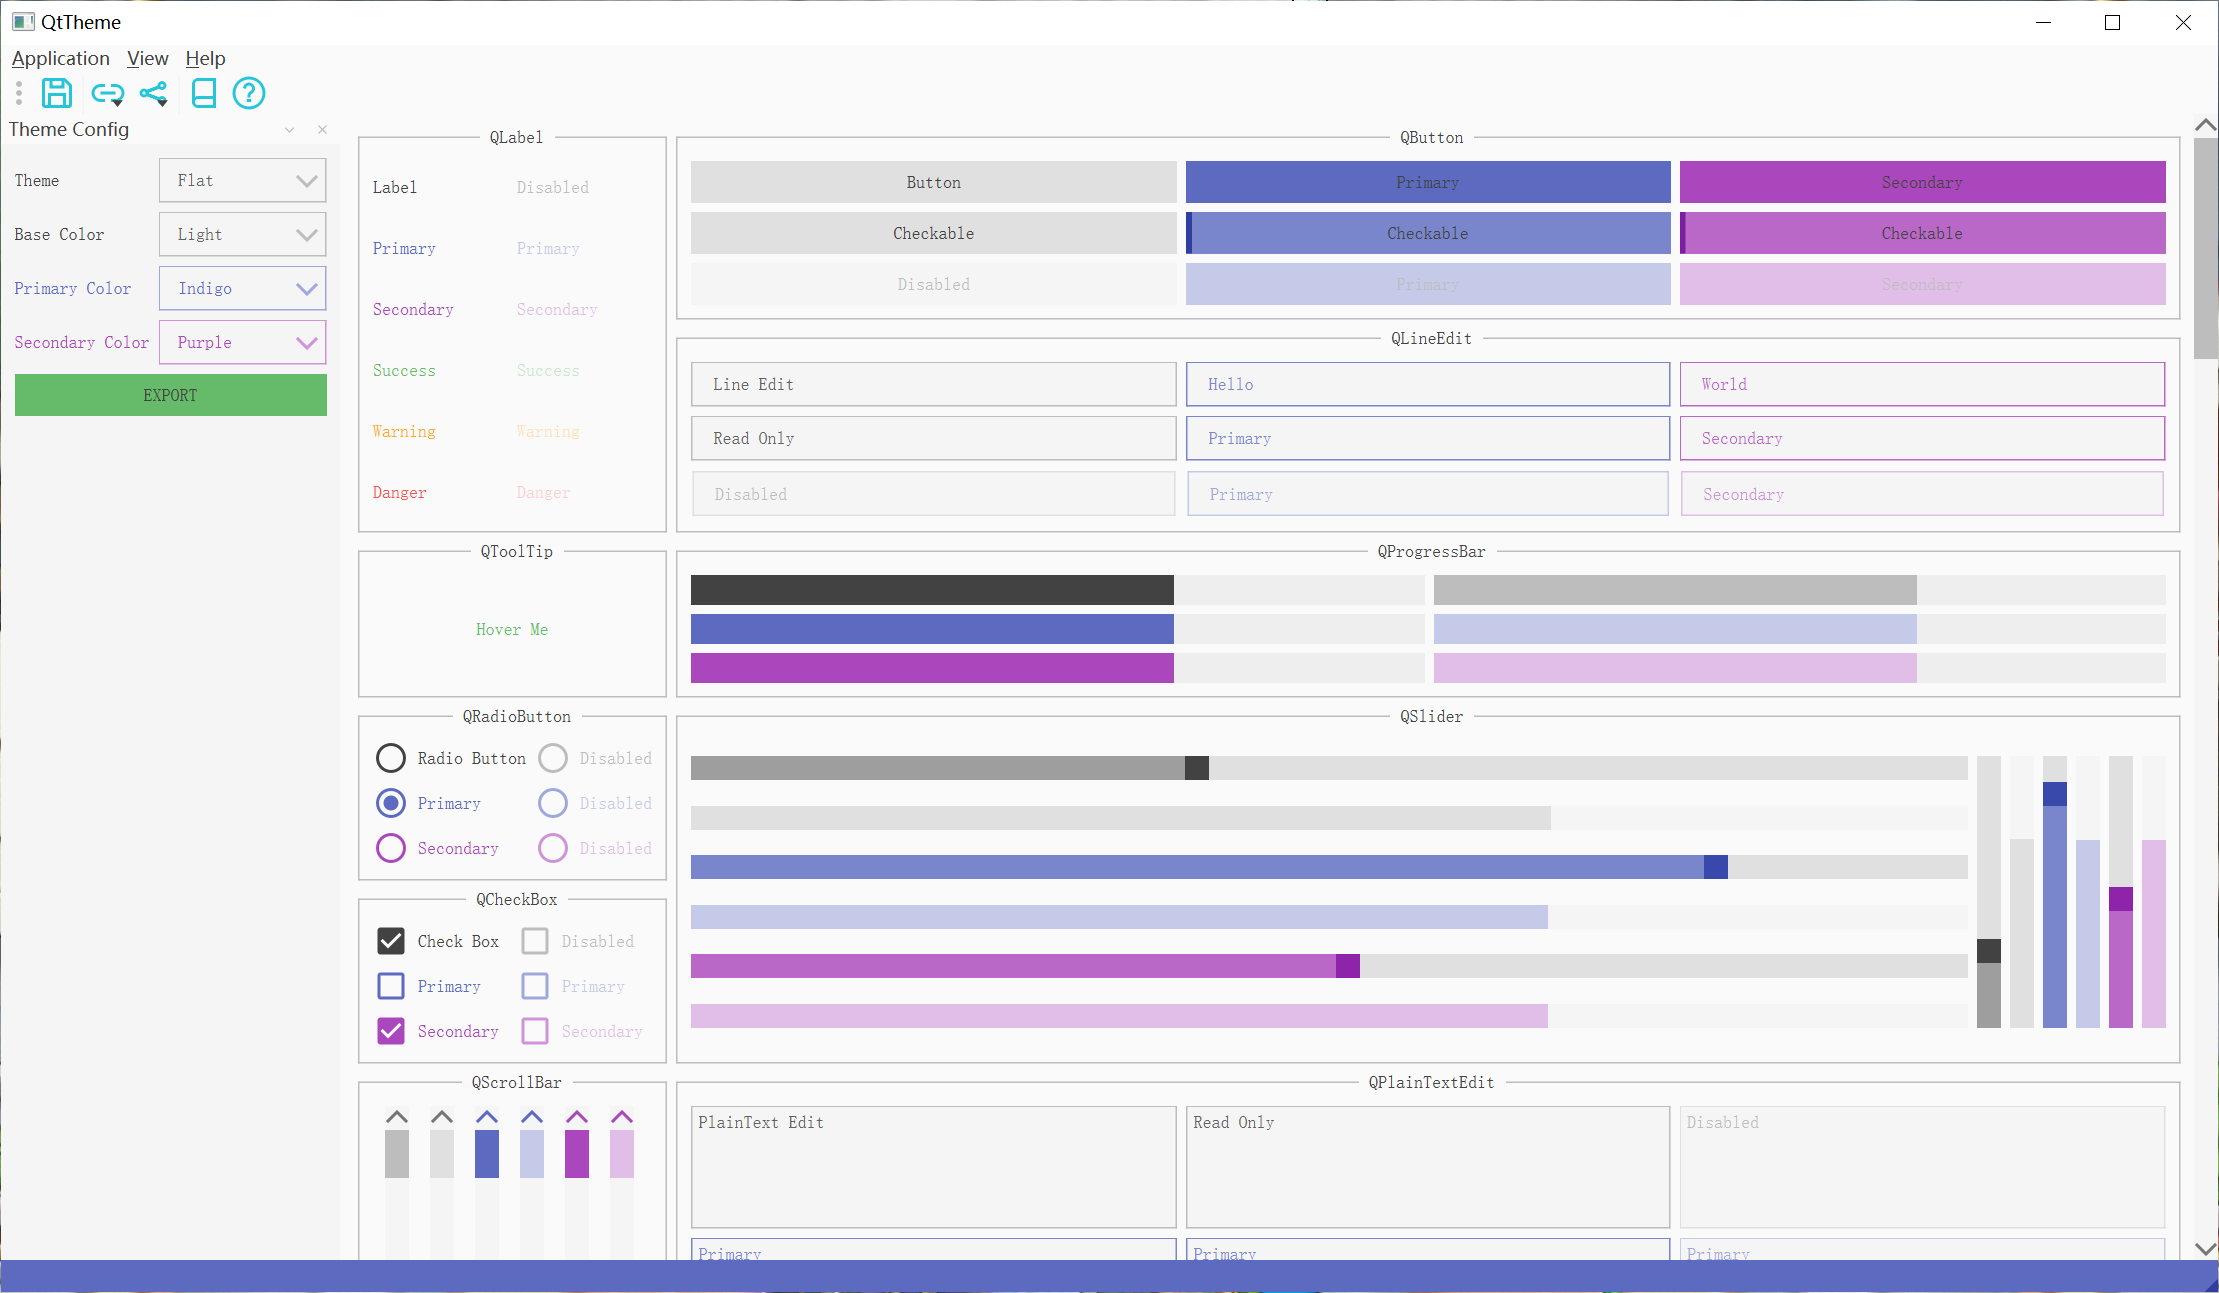The height and width of the screenshot is (1293, 2219).
Task: Click the Theme Config float chevron icon
Action: [289, 130]
